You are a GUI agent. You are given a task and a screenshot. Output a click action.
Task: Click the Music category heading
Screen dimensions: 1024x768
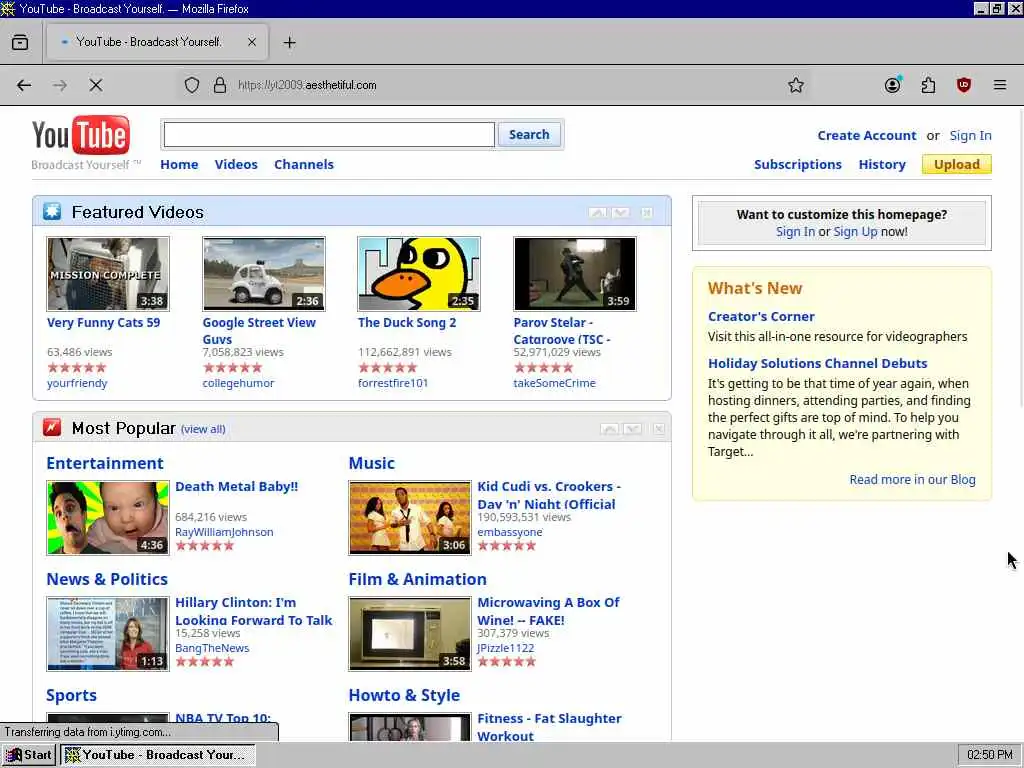(372, 463)
